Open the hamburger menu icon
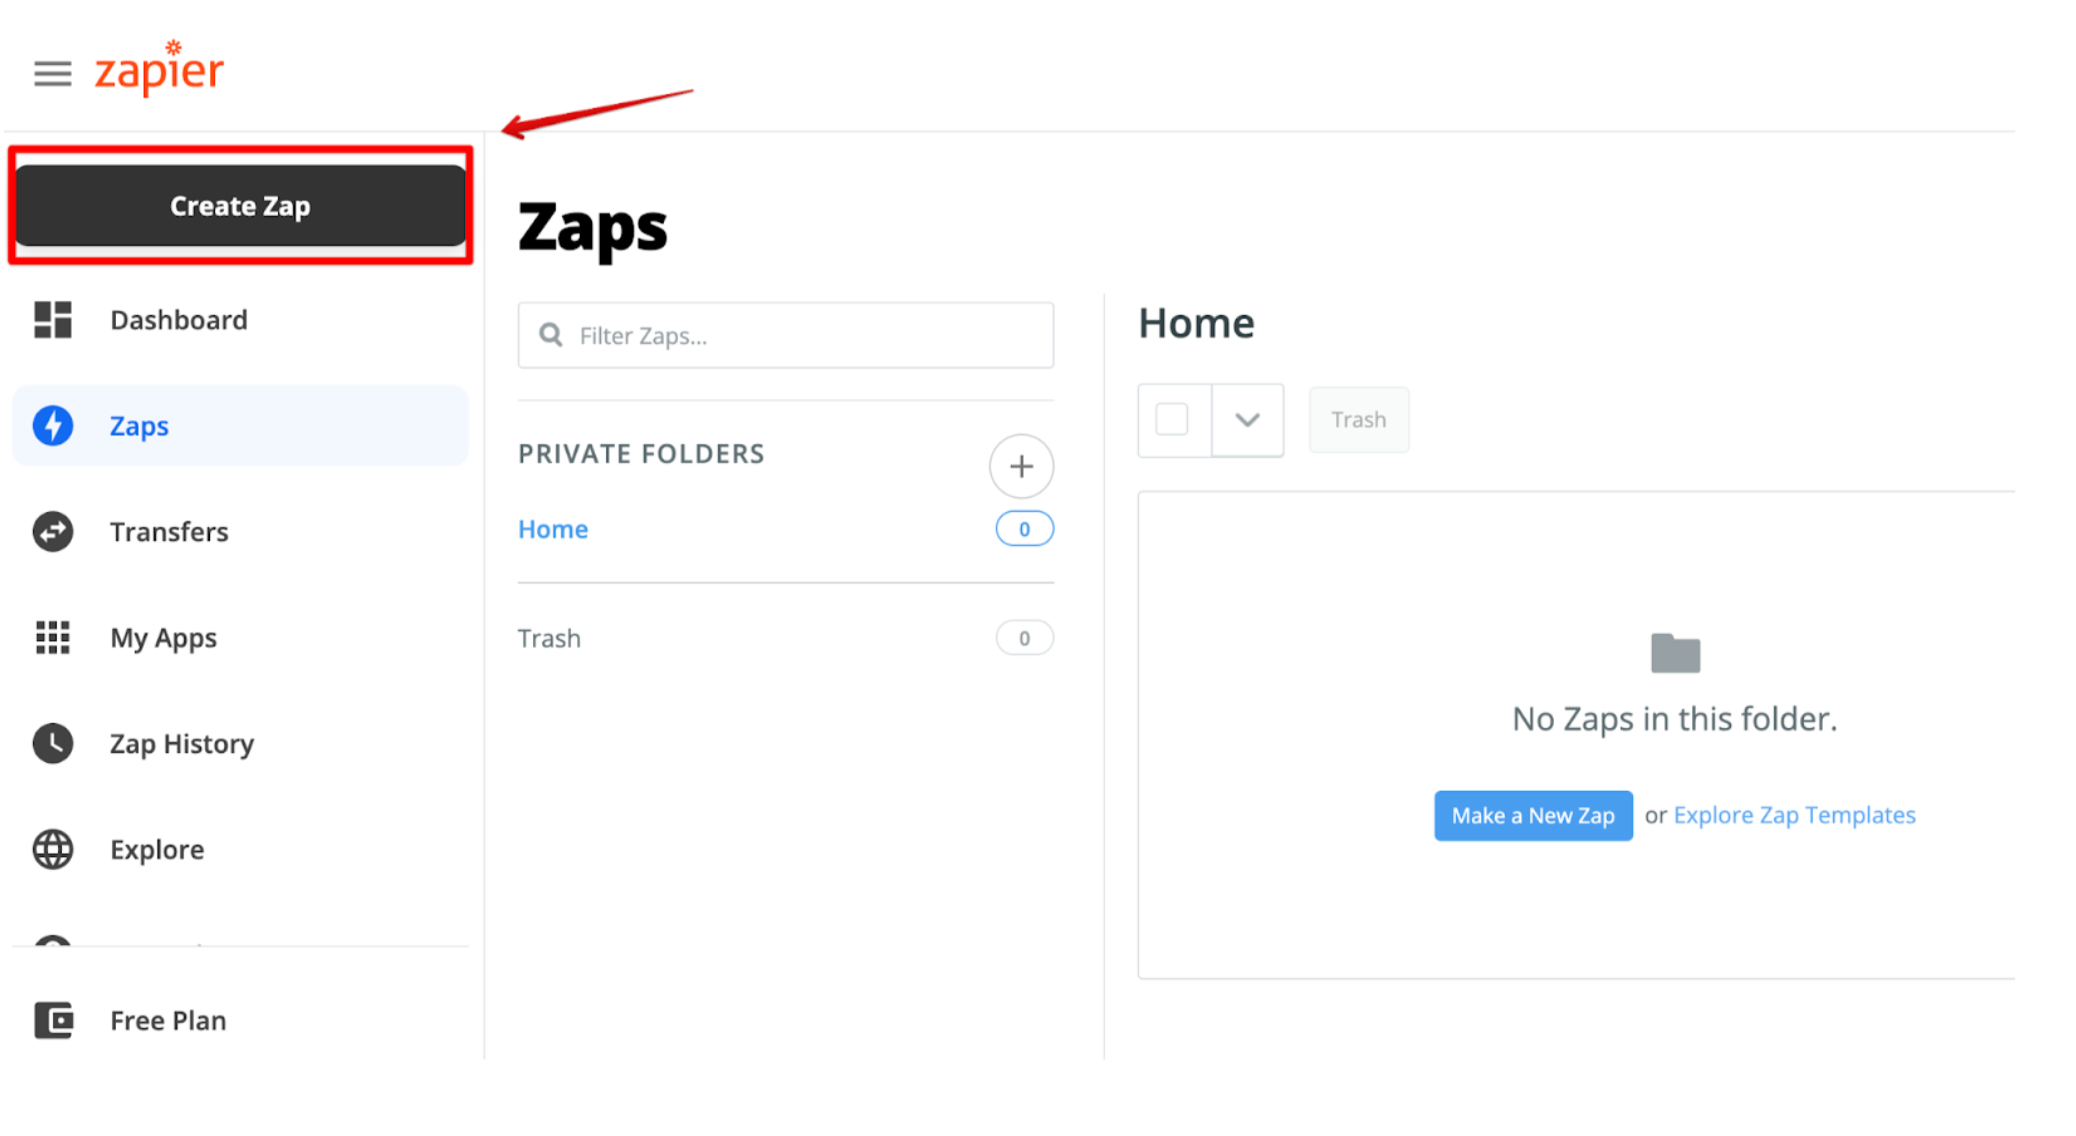2076x1136 pixels. [52, 73]
